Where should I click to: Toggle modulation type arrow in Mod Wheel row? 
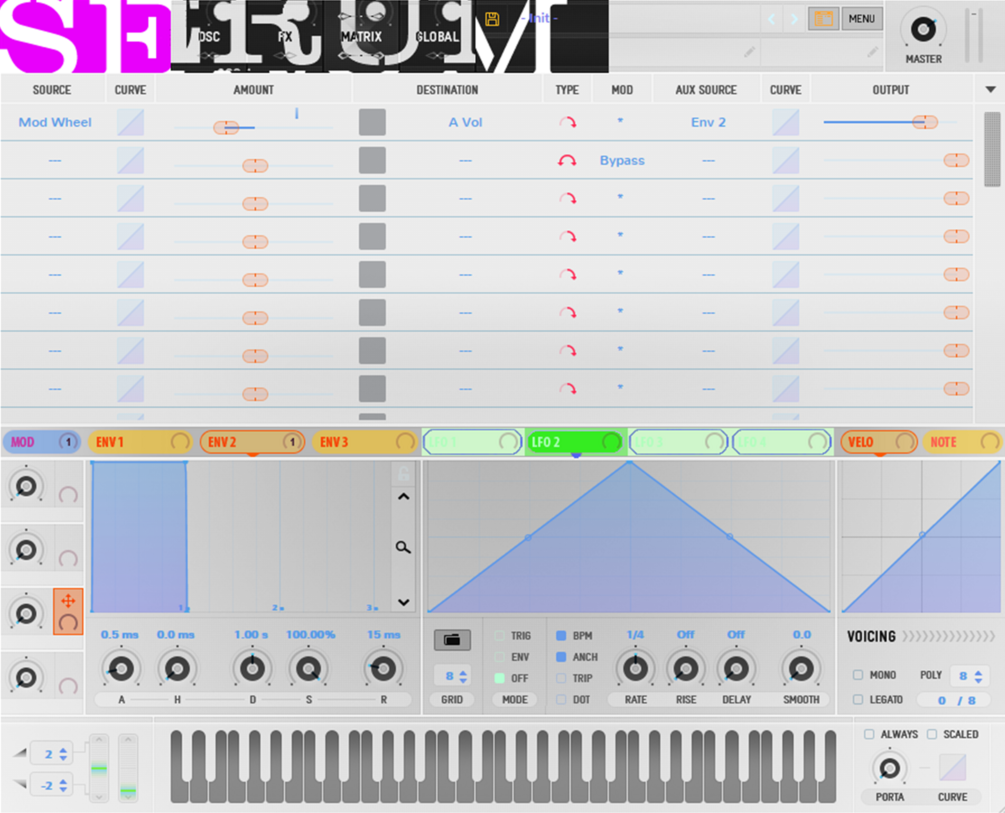point(567,122)
